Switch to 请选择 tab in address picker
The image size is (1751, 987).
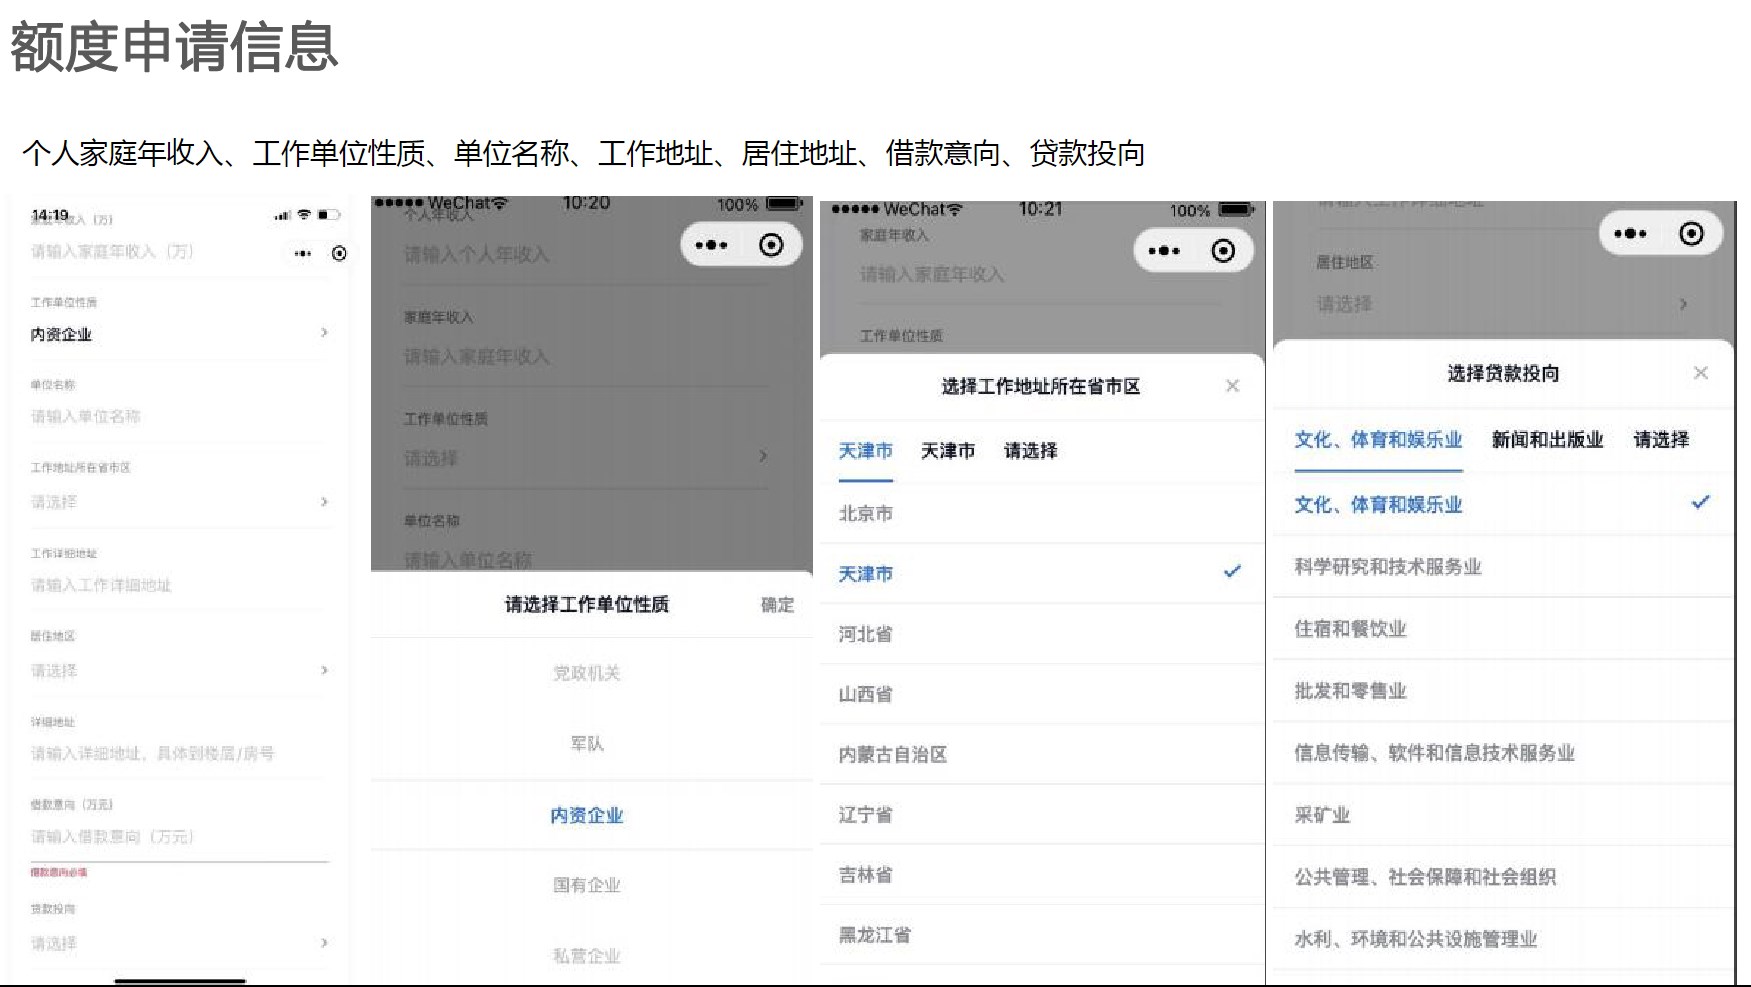point(1030,451)
